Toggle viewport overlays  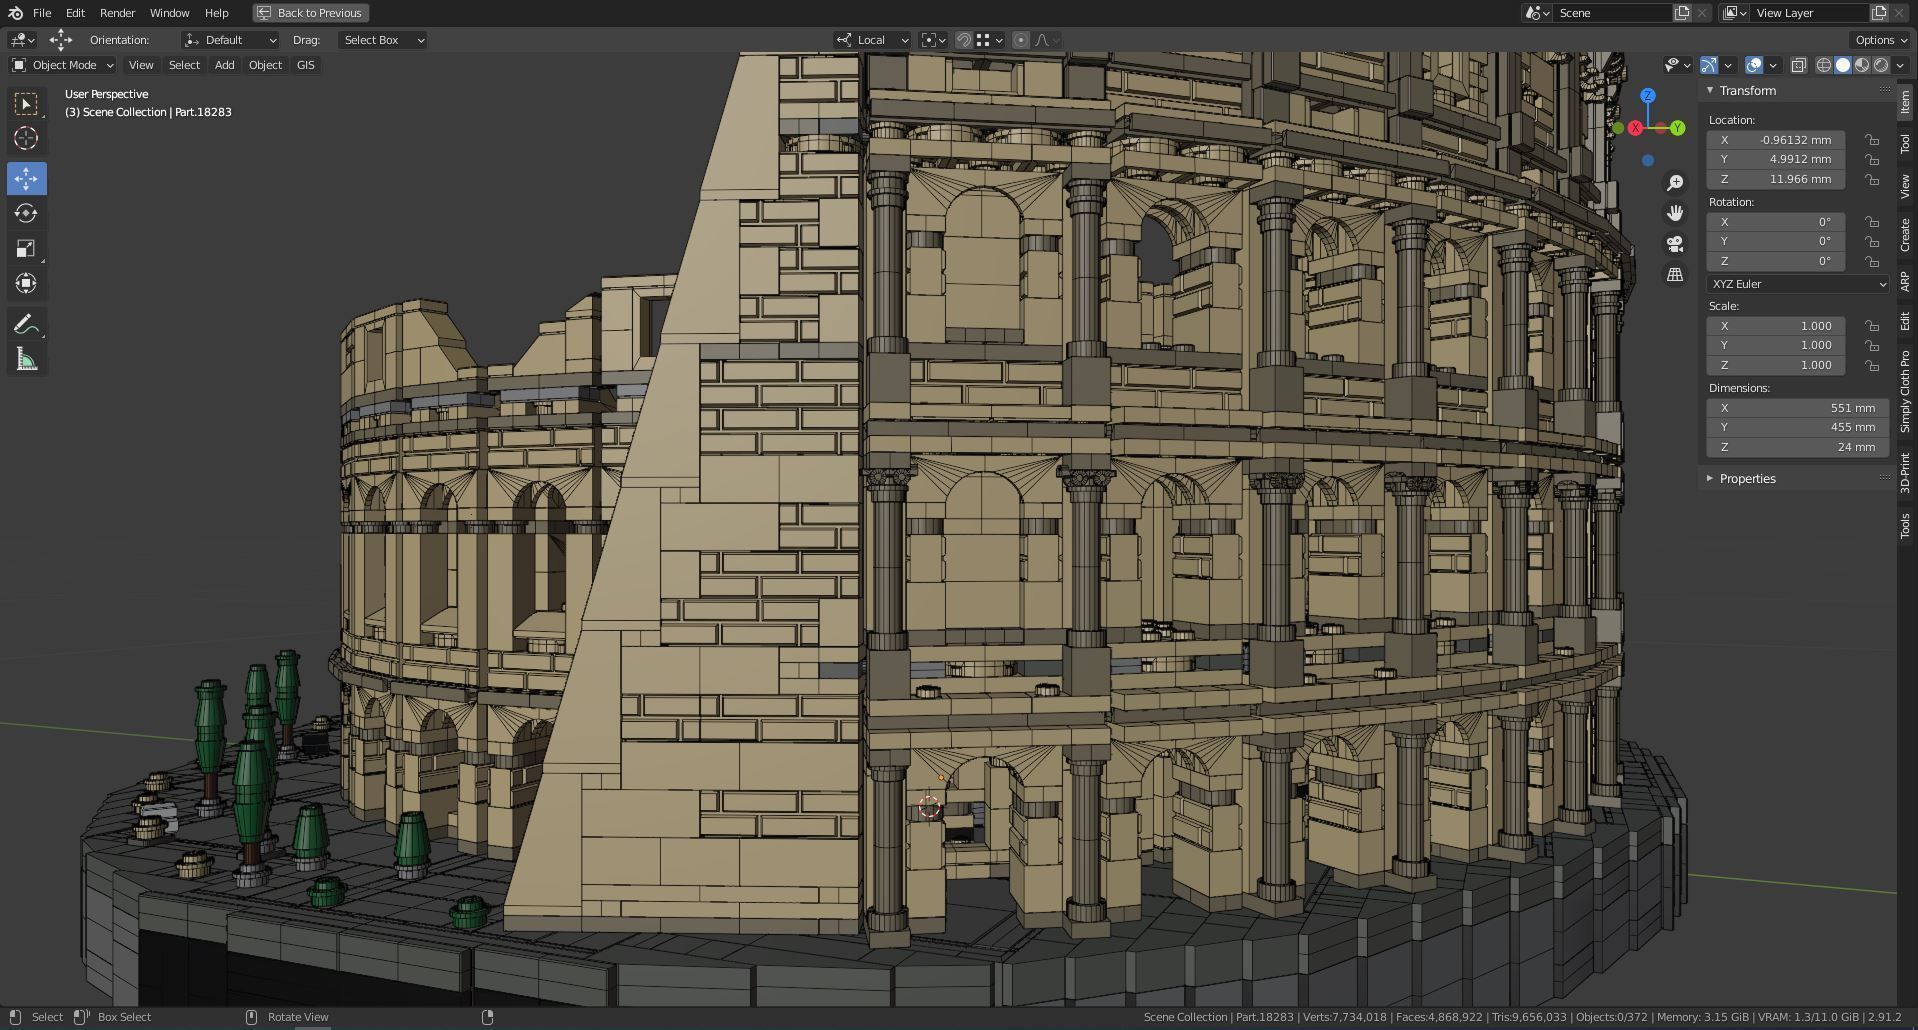pos(1754,65)
